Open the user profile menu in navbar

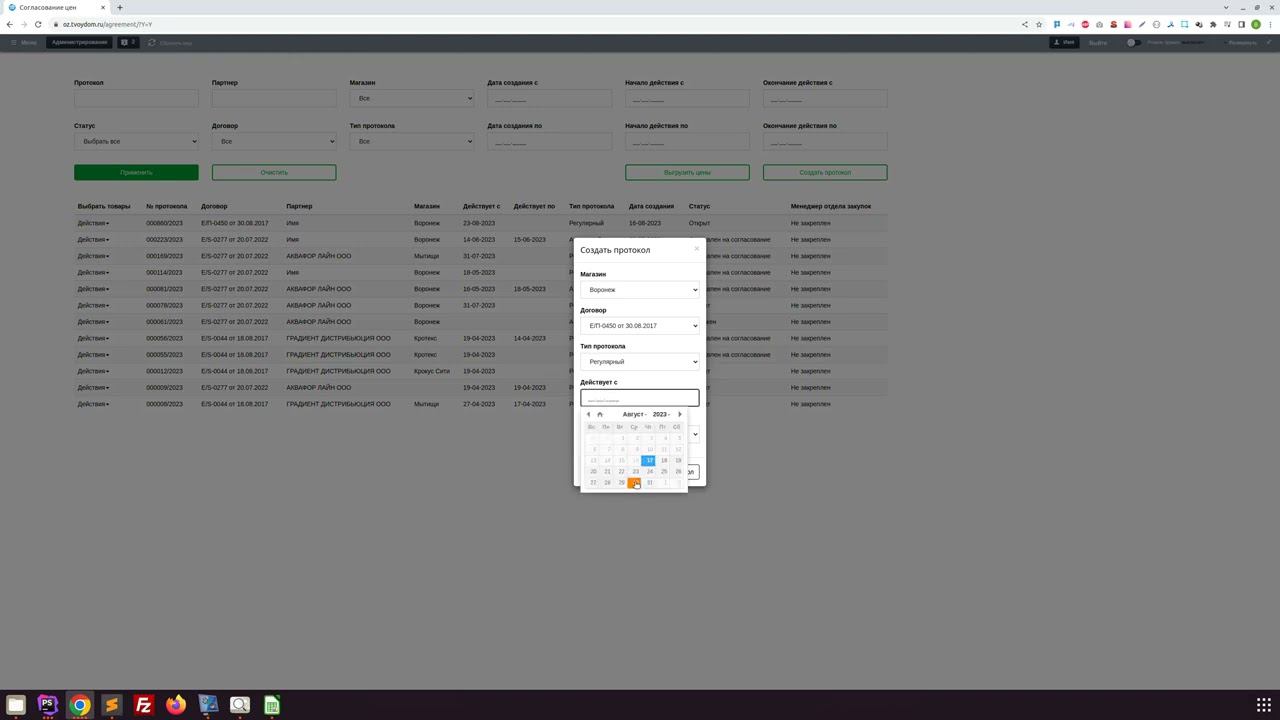pos(1064,43)
